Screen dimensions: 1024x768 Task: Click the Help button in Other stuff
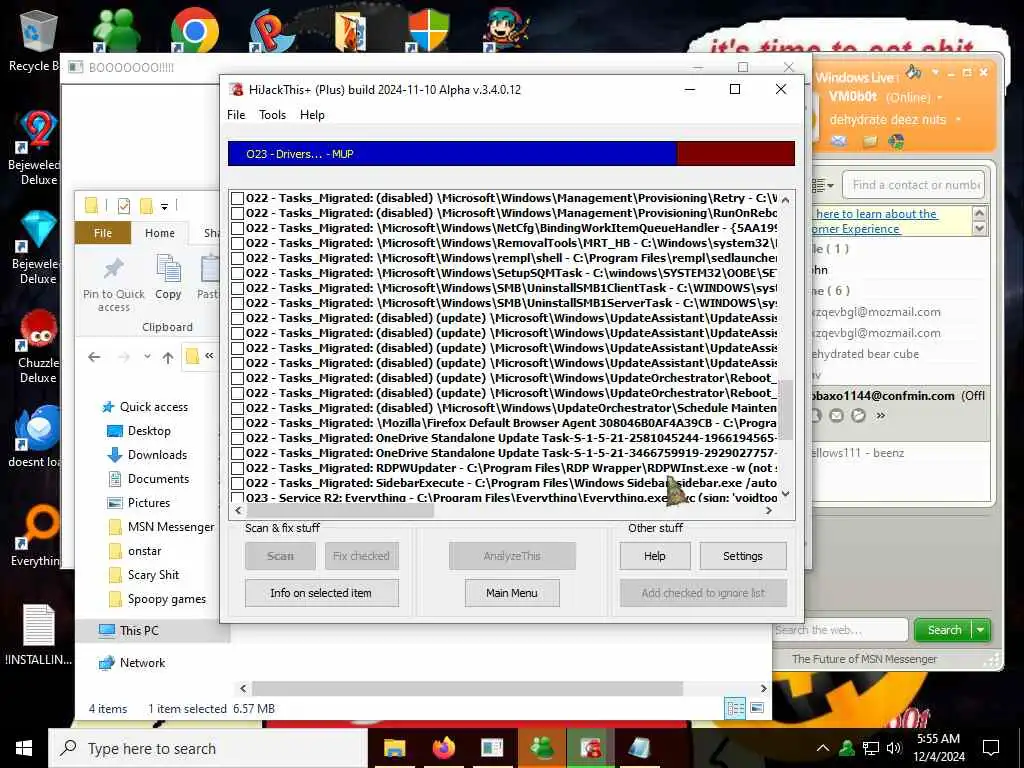(x=654, y=556)
